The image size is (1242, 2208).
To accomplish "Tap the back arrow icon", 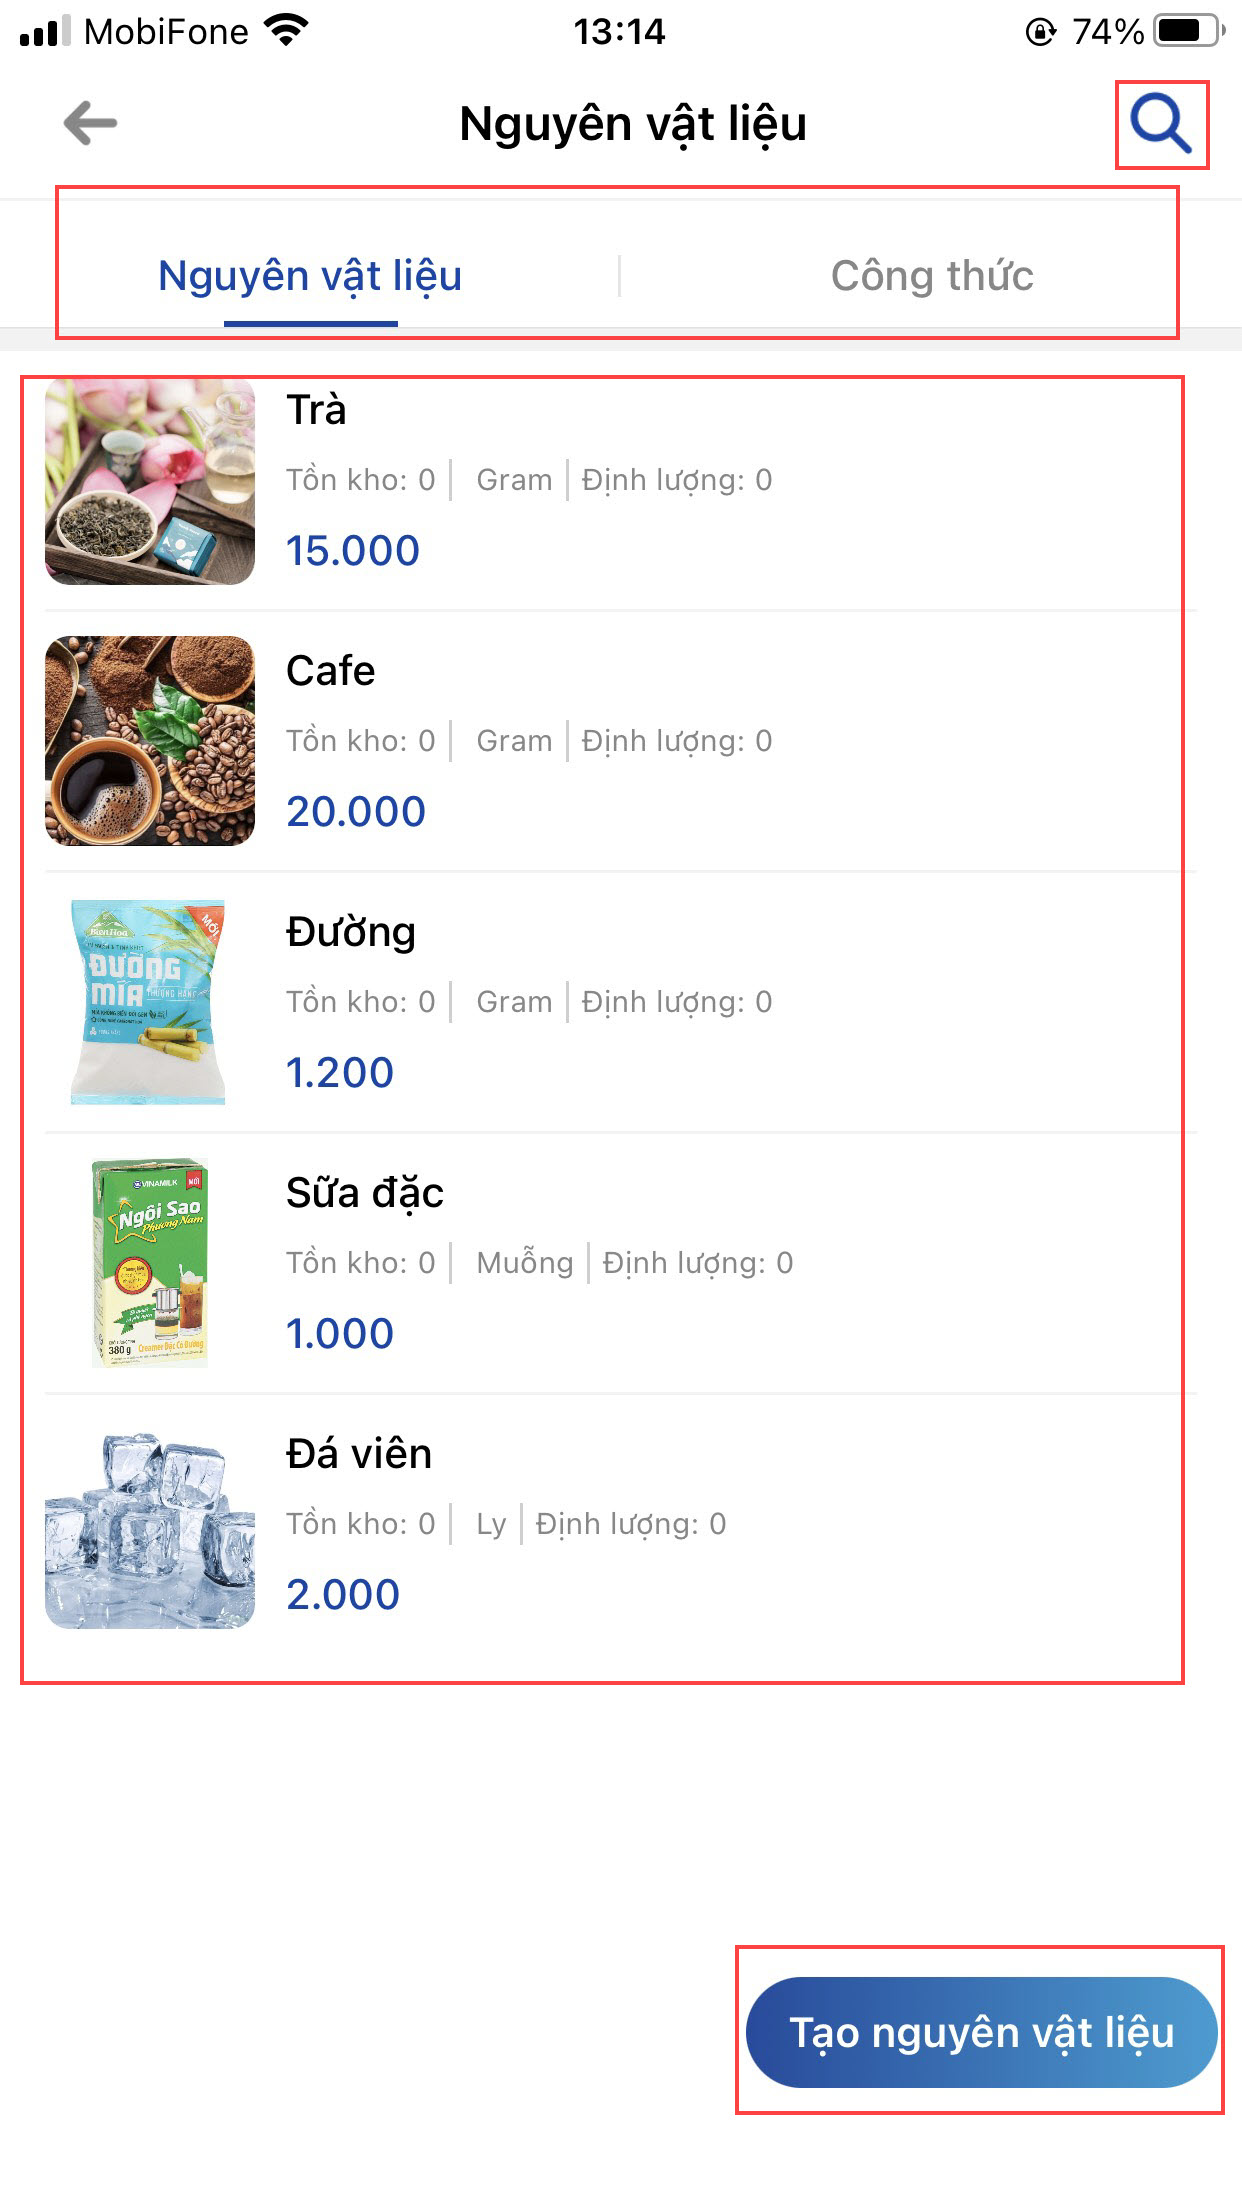I will [90, 124].
